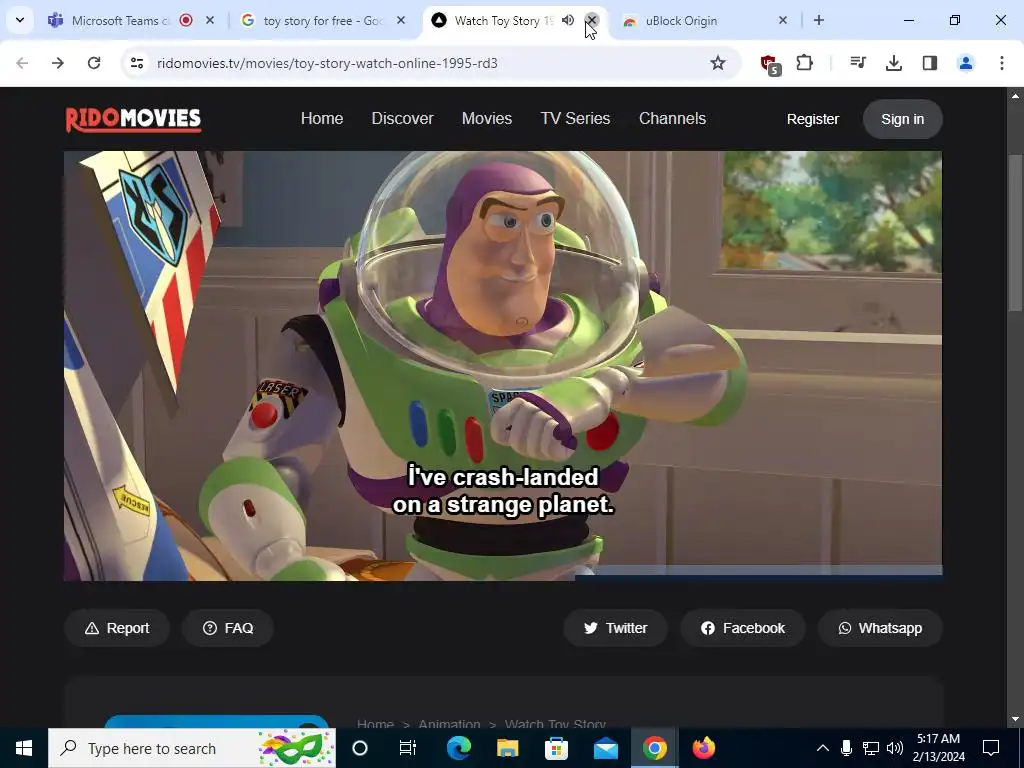1024x768 pixels.
Task: Open the FAQ button
Action: (227, 628)
